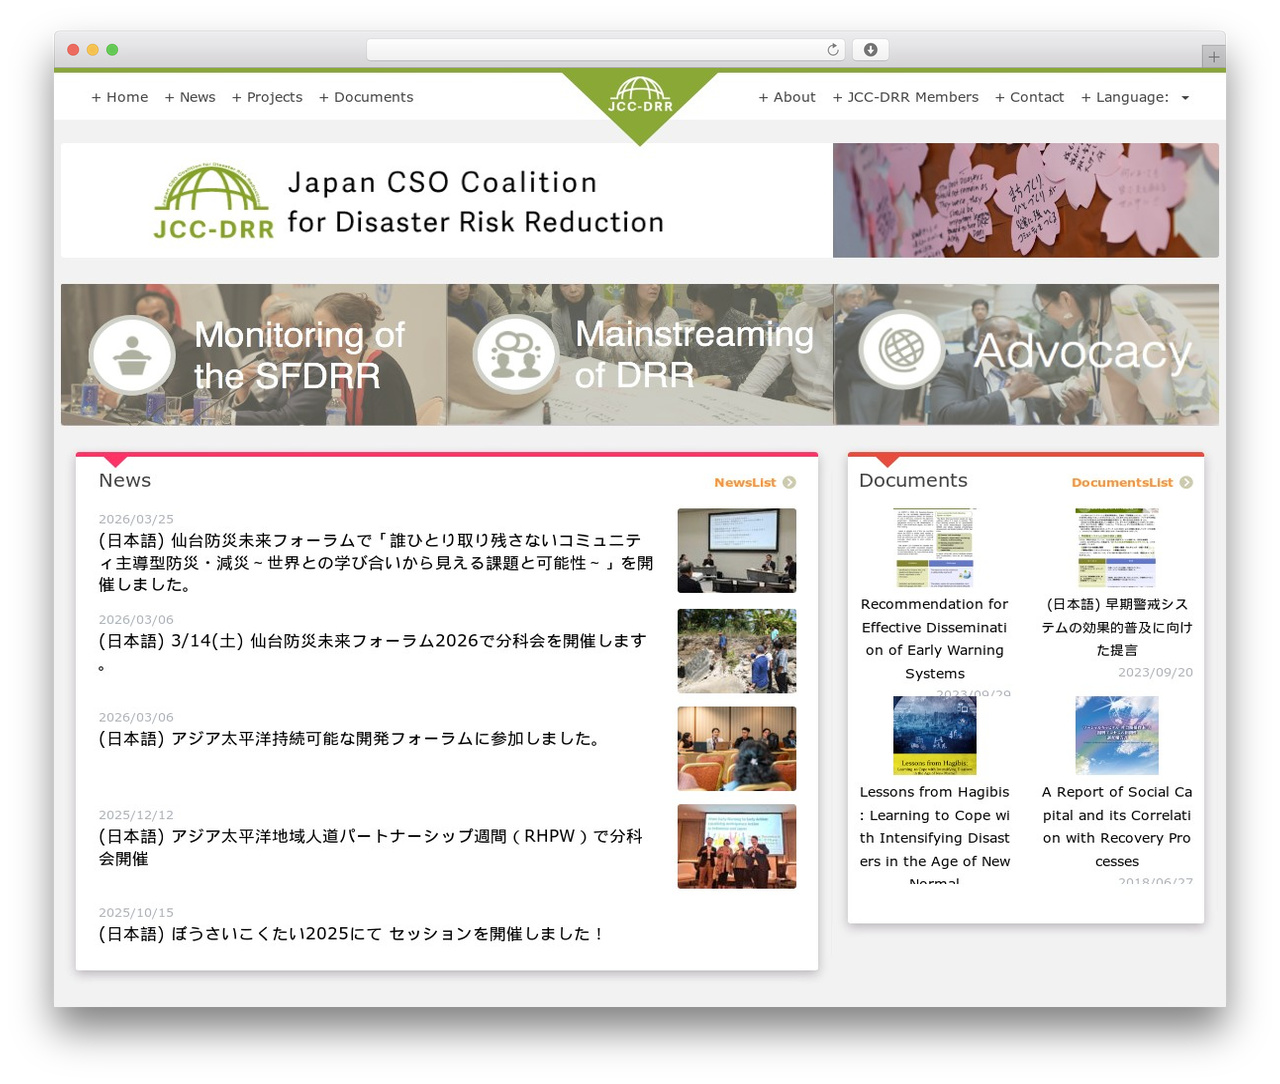Expand the Language dropdown arrow
The image size is (1280, 1084).
1185,98
